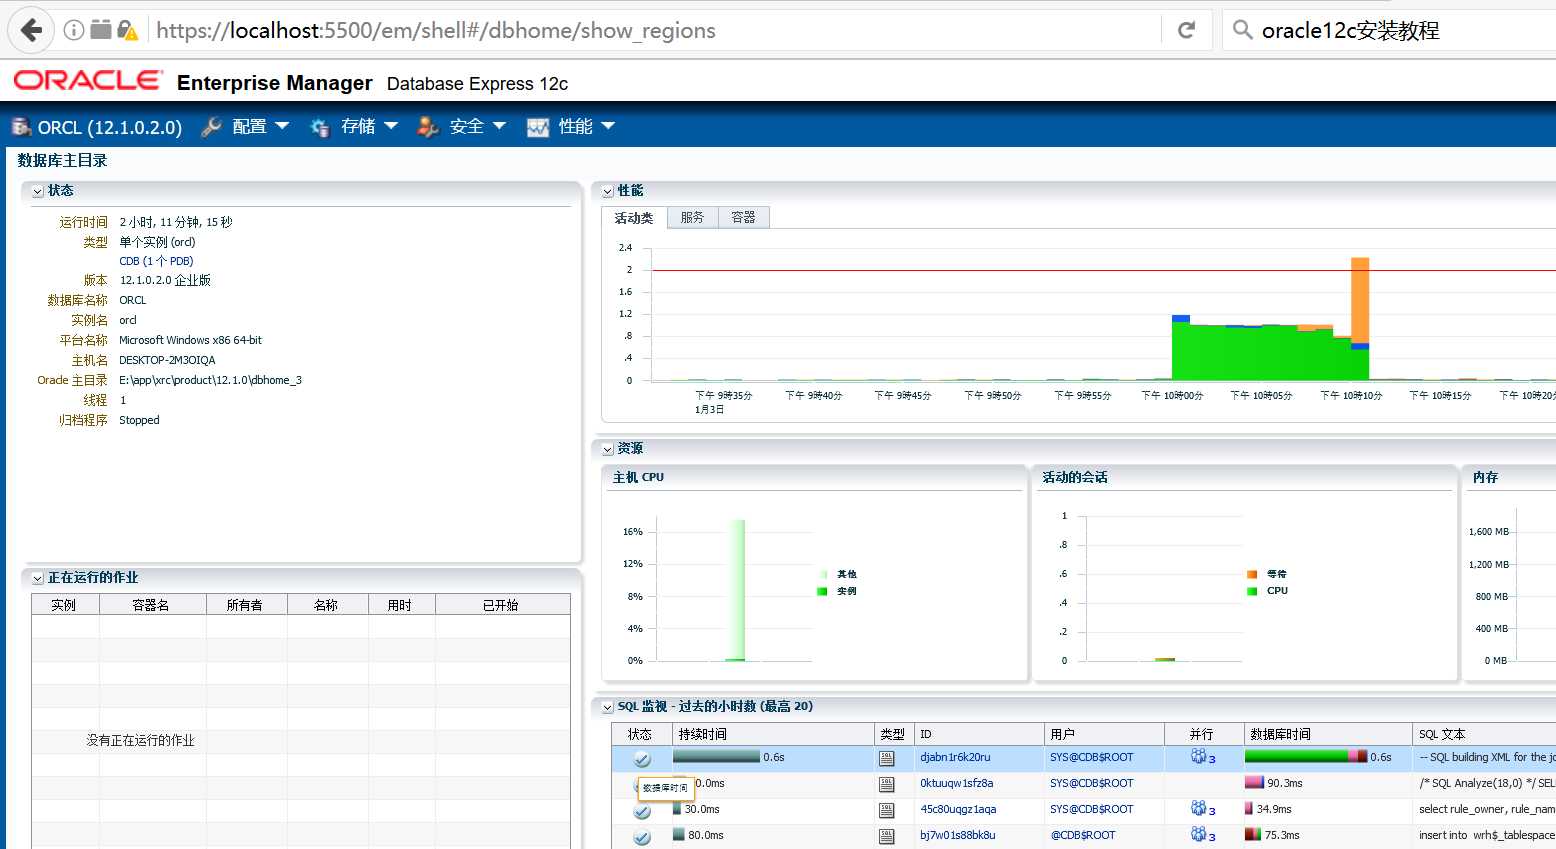
Task: Open the 配置 dropdown menu
Action: (260, 126)
